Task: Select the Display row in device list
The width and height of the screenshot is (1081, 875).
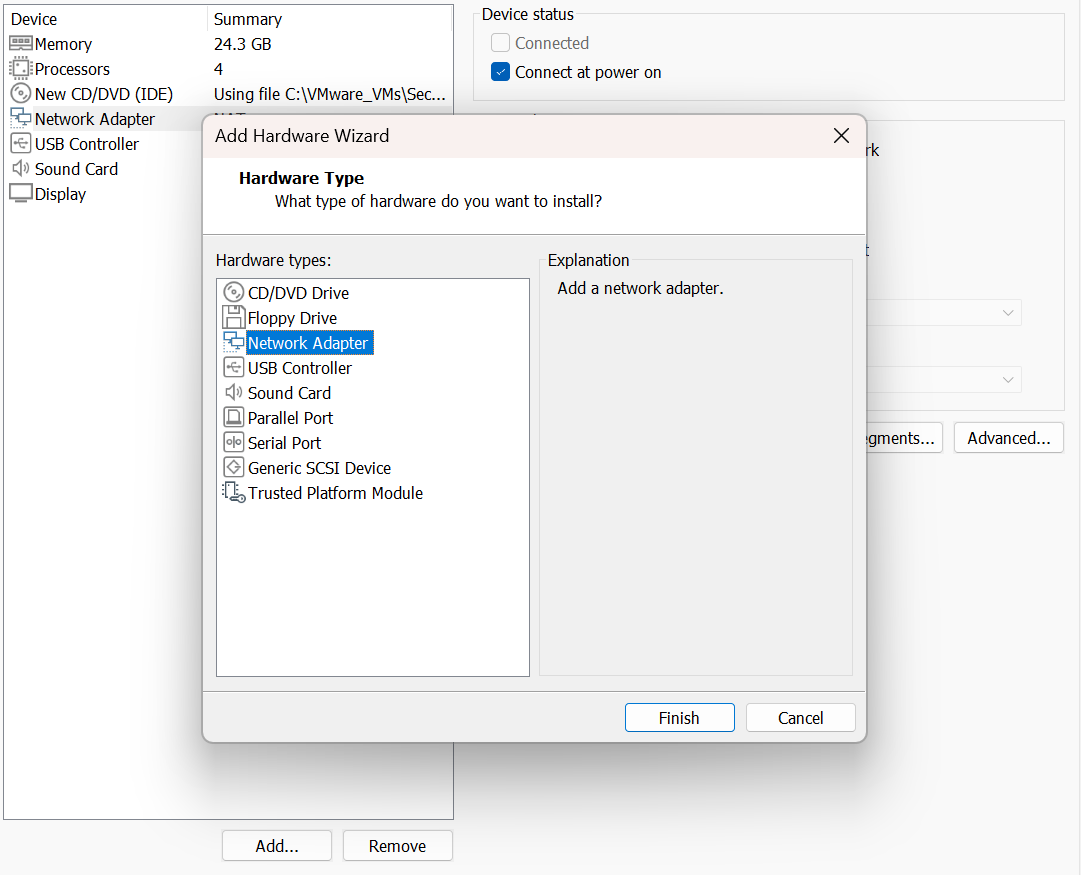Action: pyautogui.click(x=60, y=194)
